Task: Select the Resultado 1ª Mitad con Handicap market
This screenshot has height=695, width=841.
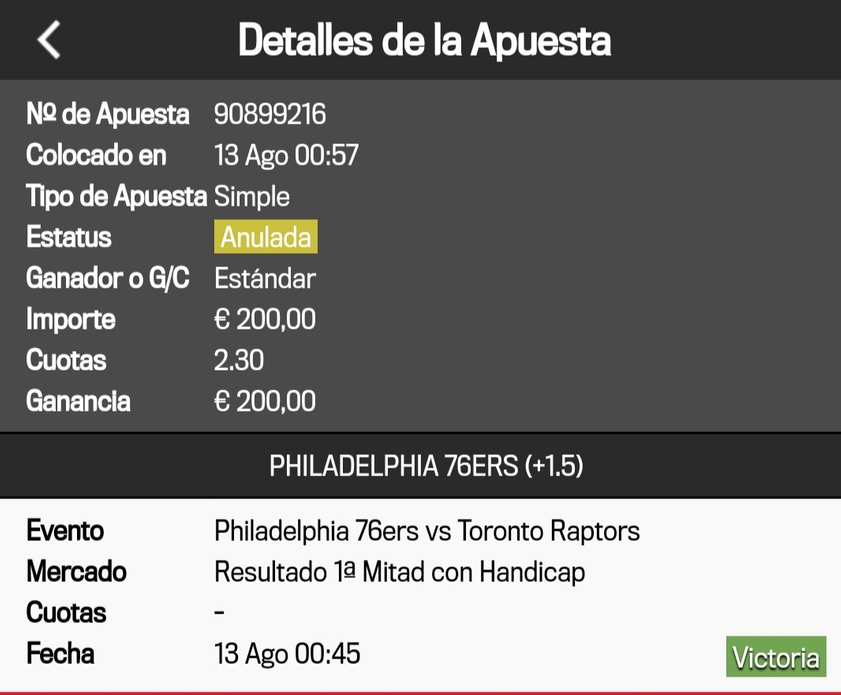Action: pos(400,572)
